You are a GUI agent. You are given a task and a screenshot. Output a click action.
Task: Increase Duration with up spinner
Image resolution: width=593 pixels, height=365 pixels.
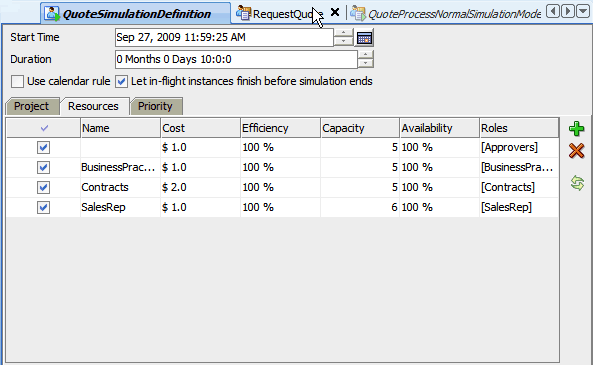(x=365, y=55)
